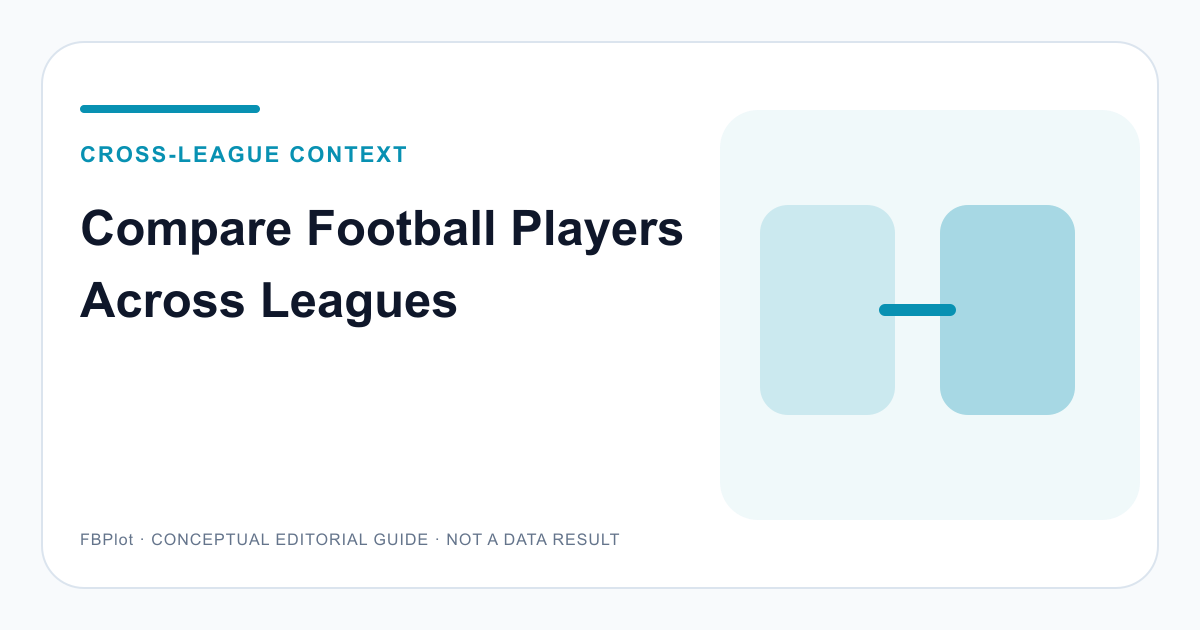Image resolution: width=1200 pixels, height=630 pixels.
Task: Click the word Across in the headline
Action: point(162,302)
